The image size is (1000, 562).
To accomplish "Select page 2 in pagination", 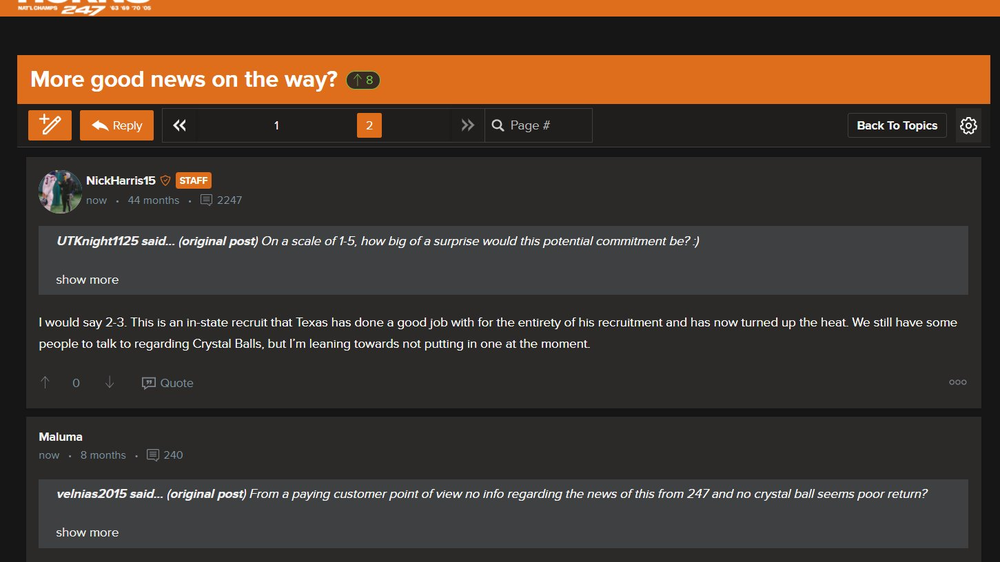I will pos(369,125).
